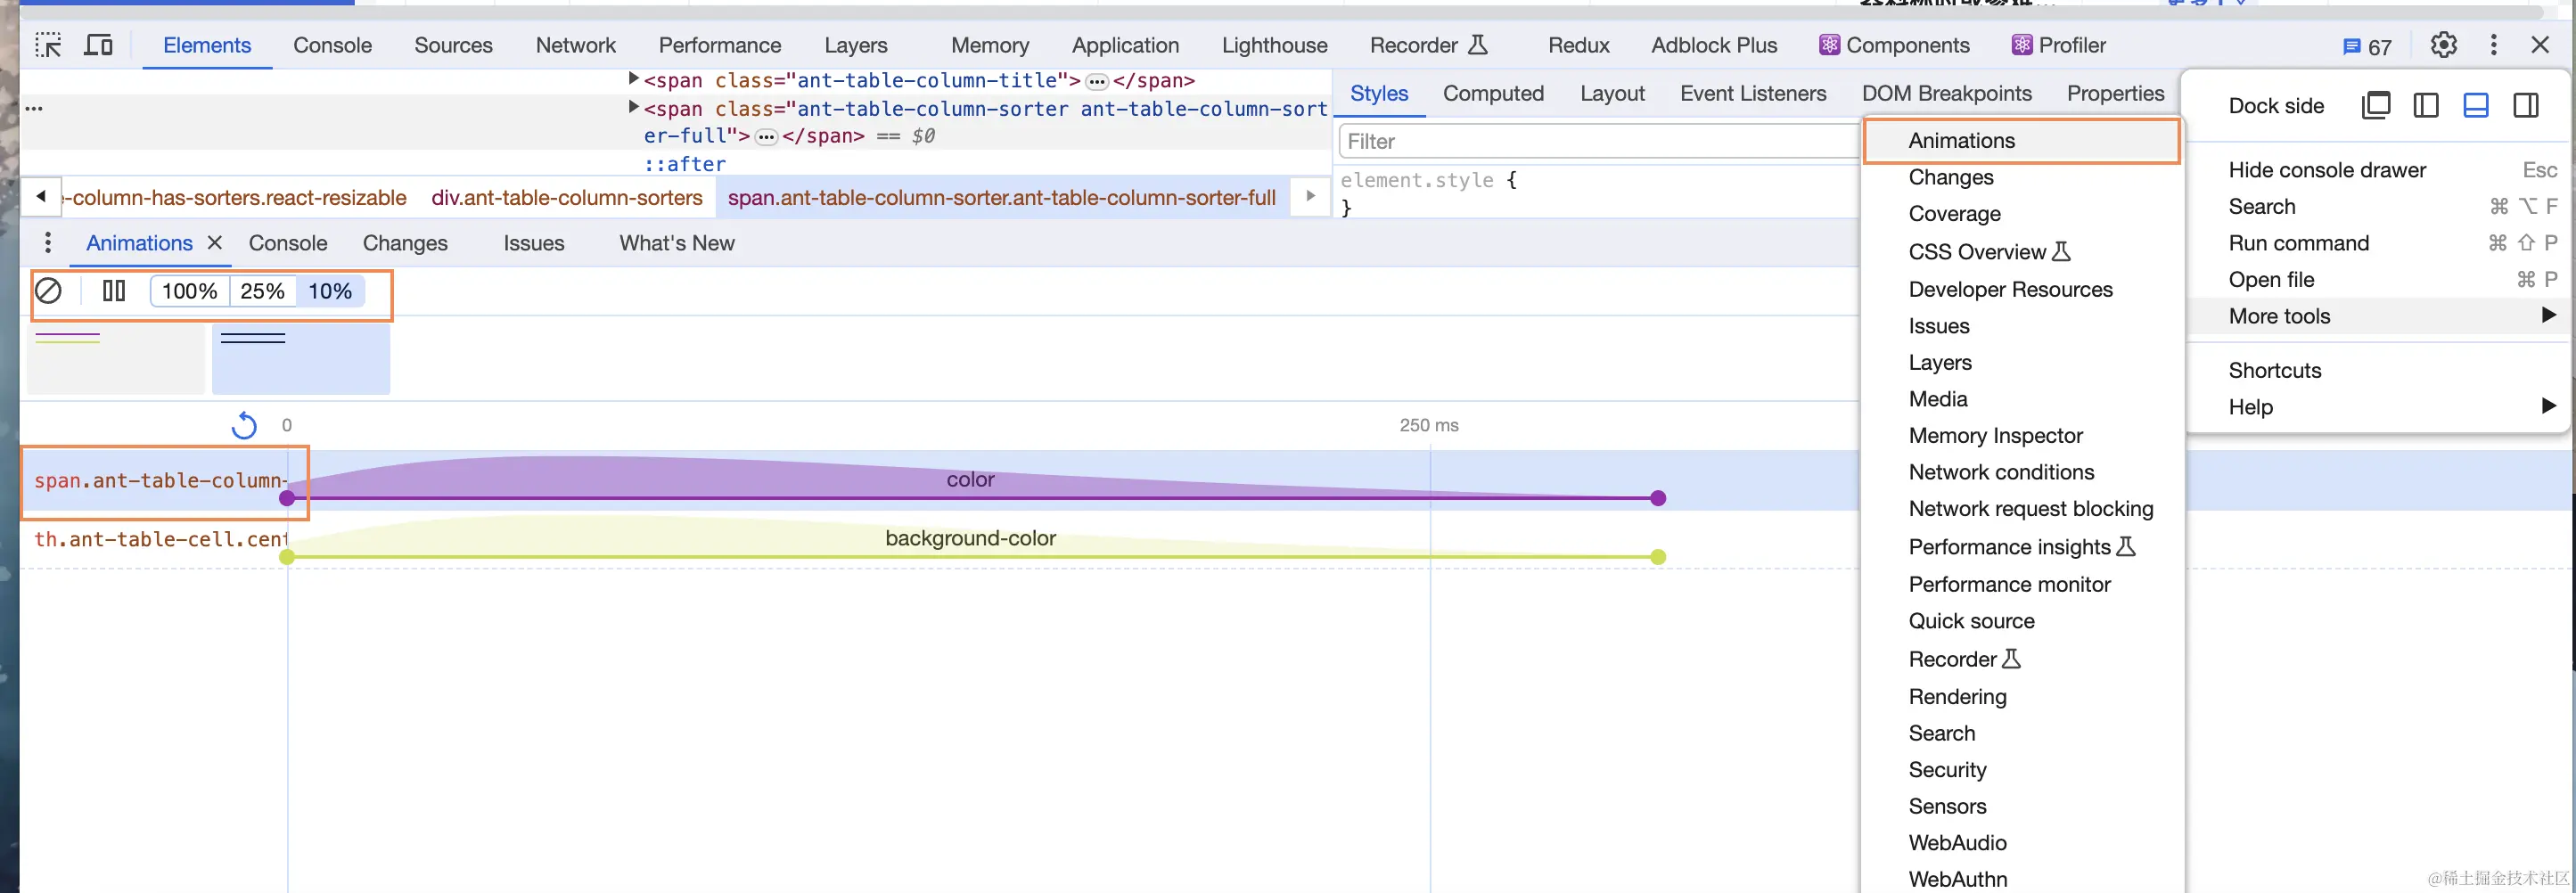Open the DevTools settings gear
2576x893 pixels.
coord(2443,45)
